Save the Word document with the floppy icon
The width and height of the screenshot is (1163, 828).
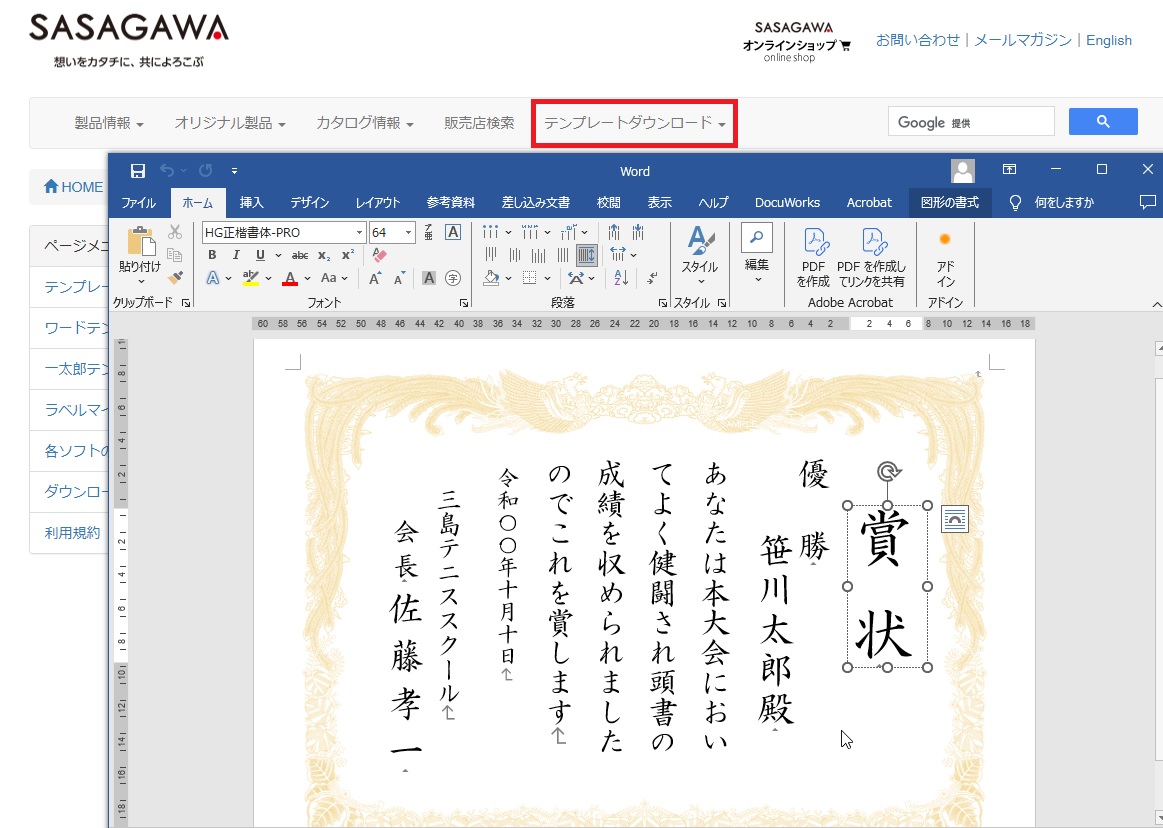point(138,171)
